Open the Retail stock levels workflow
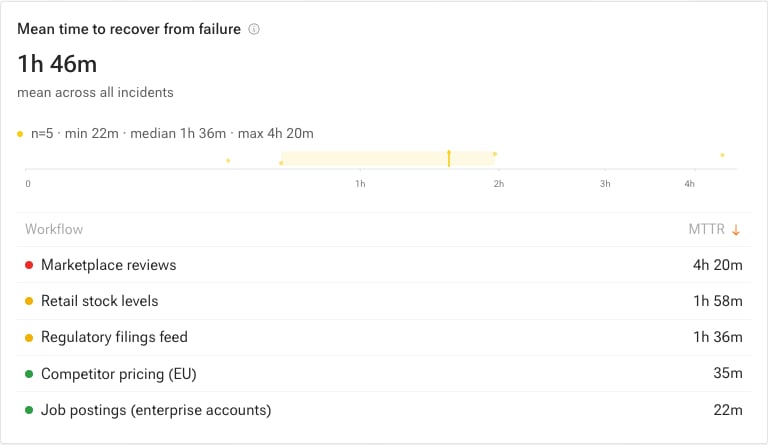 pos(384,301)
